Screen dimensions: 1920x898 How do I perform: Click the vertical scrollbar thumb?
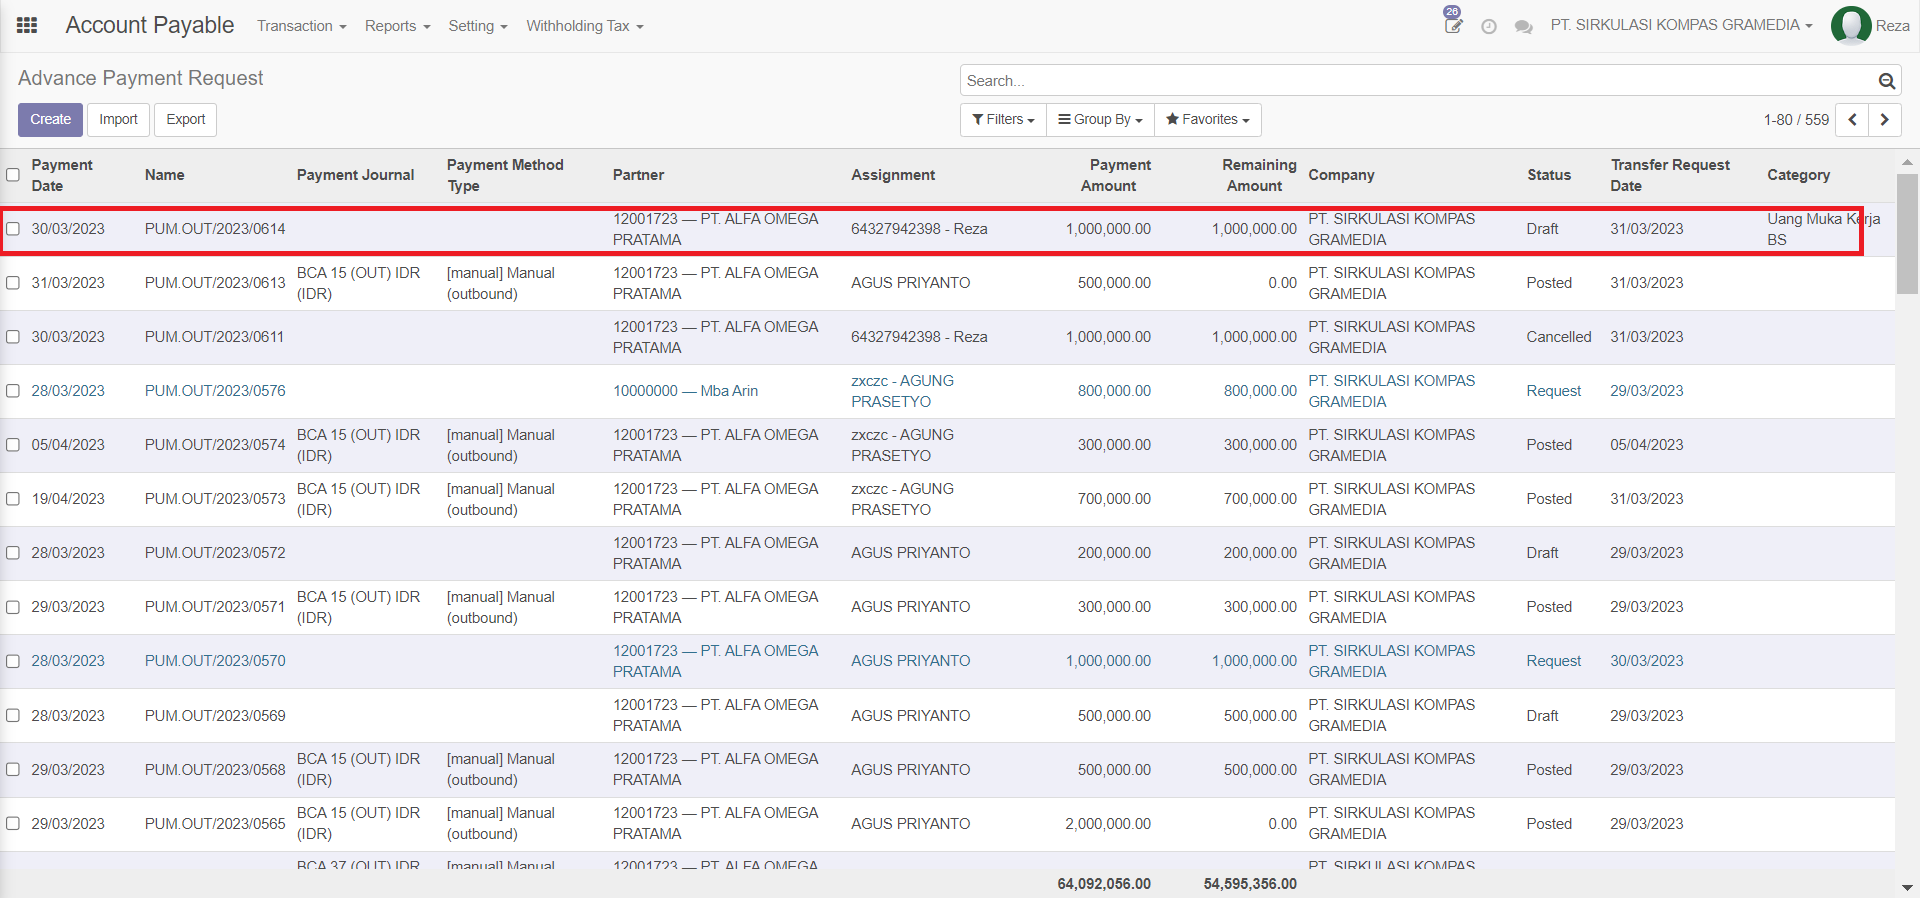pyautogui.click(x=1907, y=234)
